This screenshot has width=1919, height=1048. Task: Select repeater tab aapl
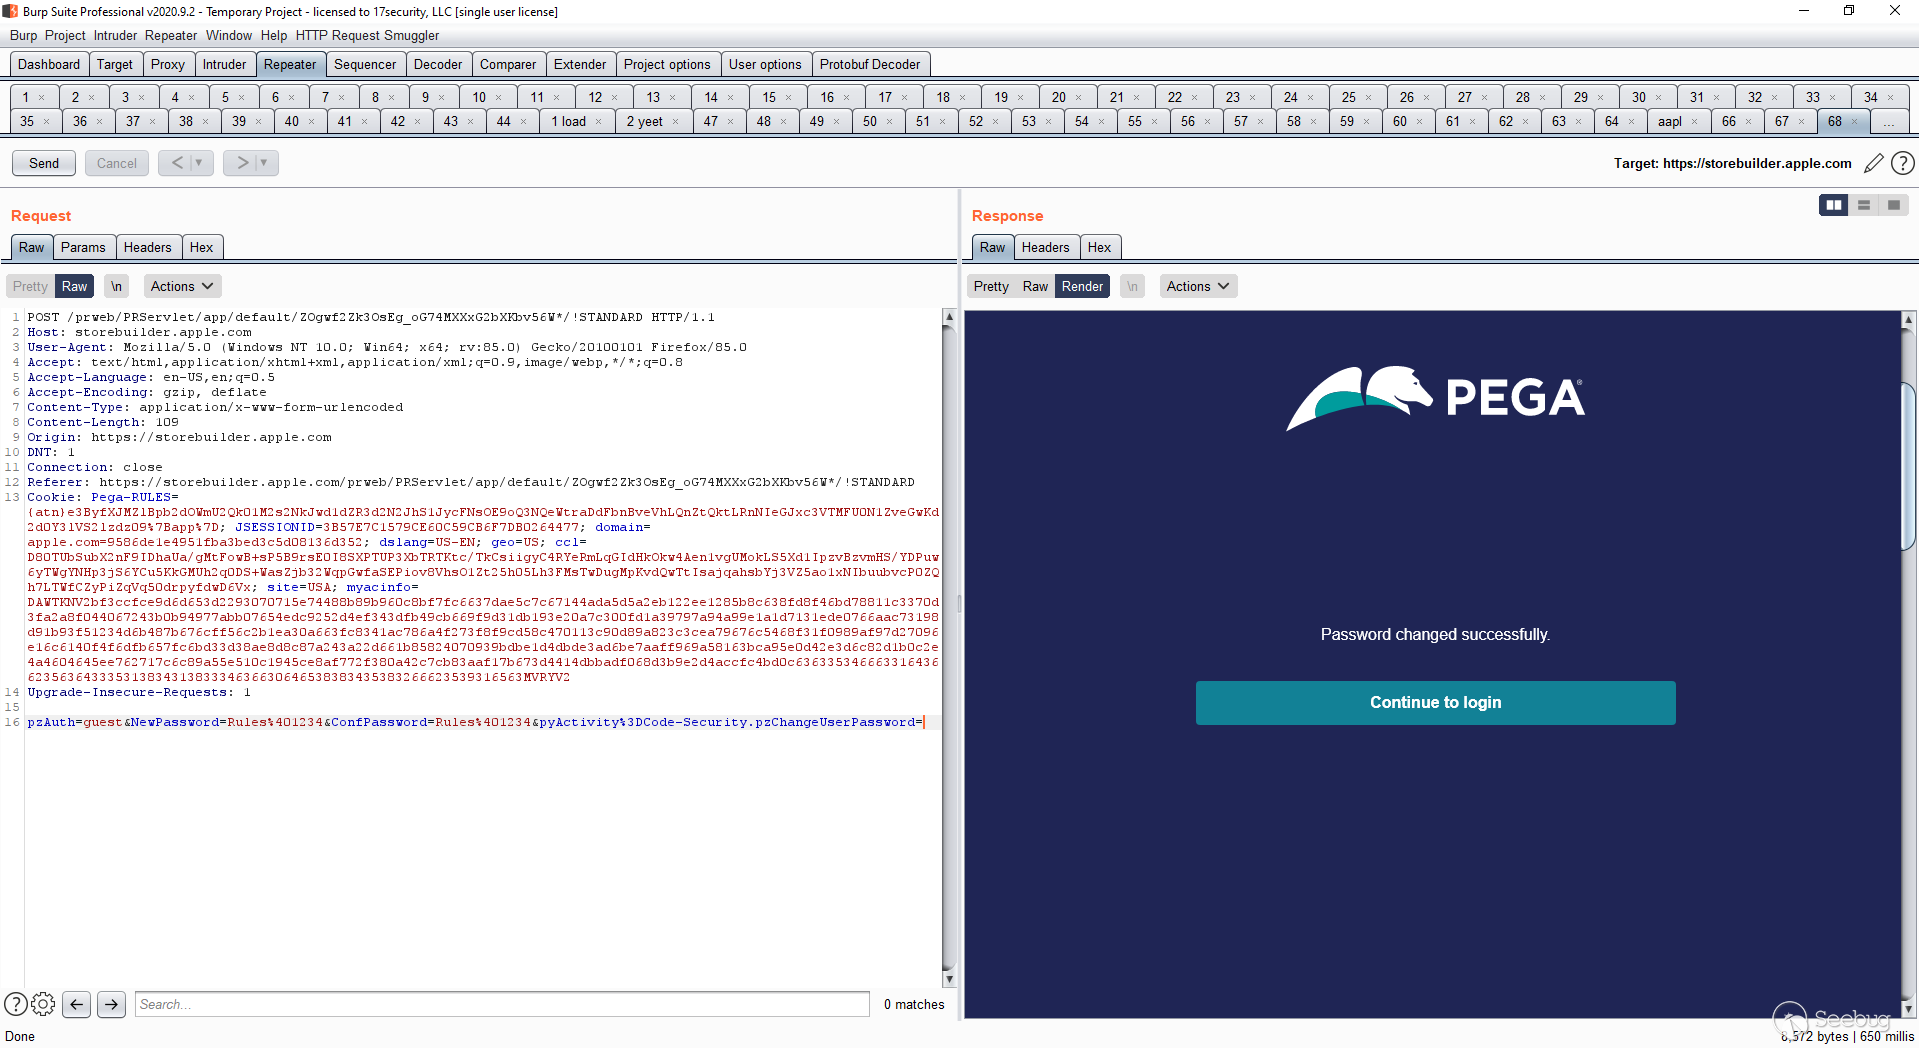coord(1670,122)
